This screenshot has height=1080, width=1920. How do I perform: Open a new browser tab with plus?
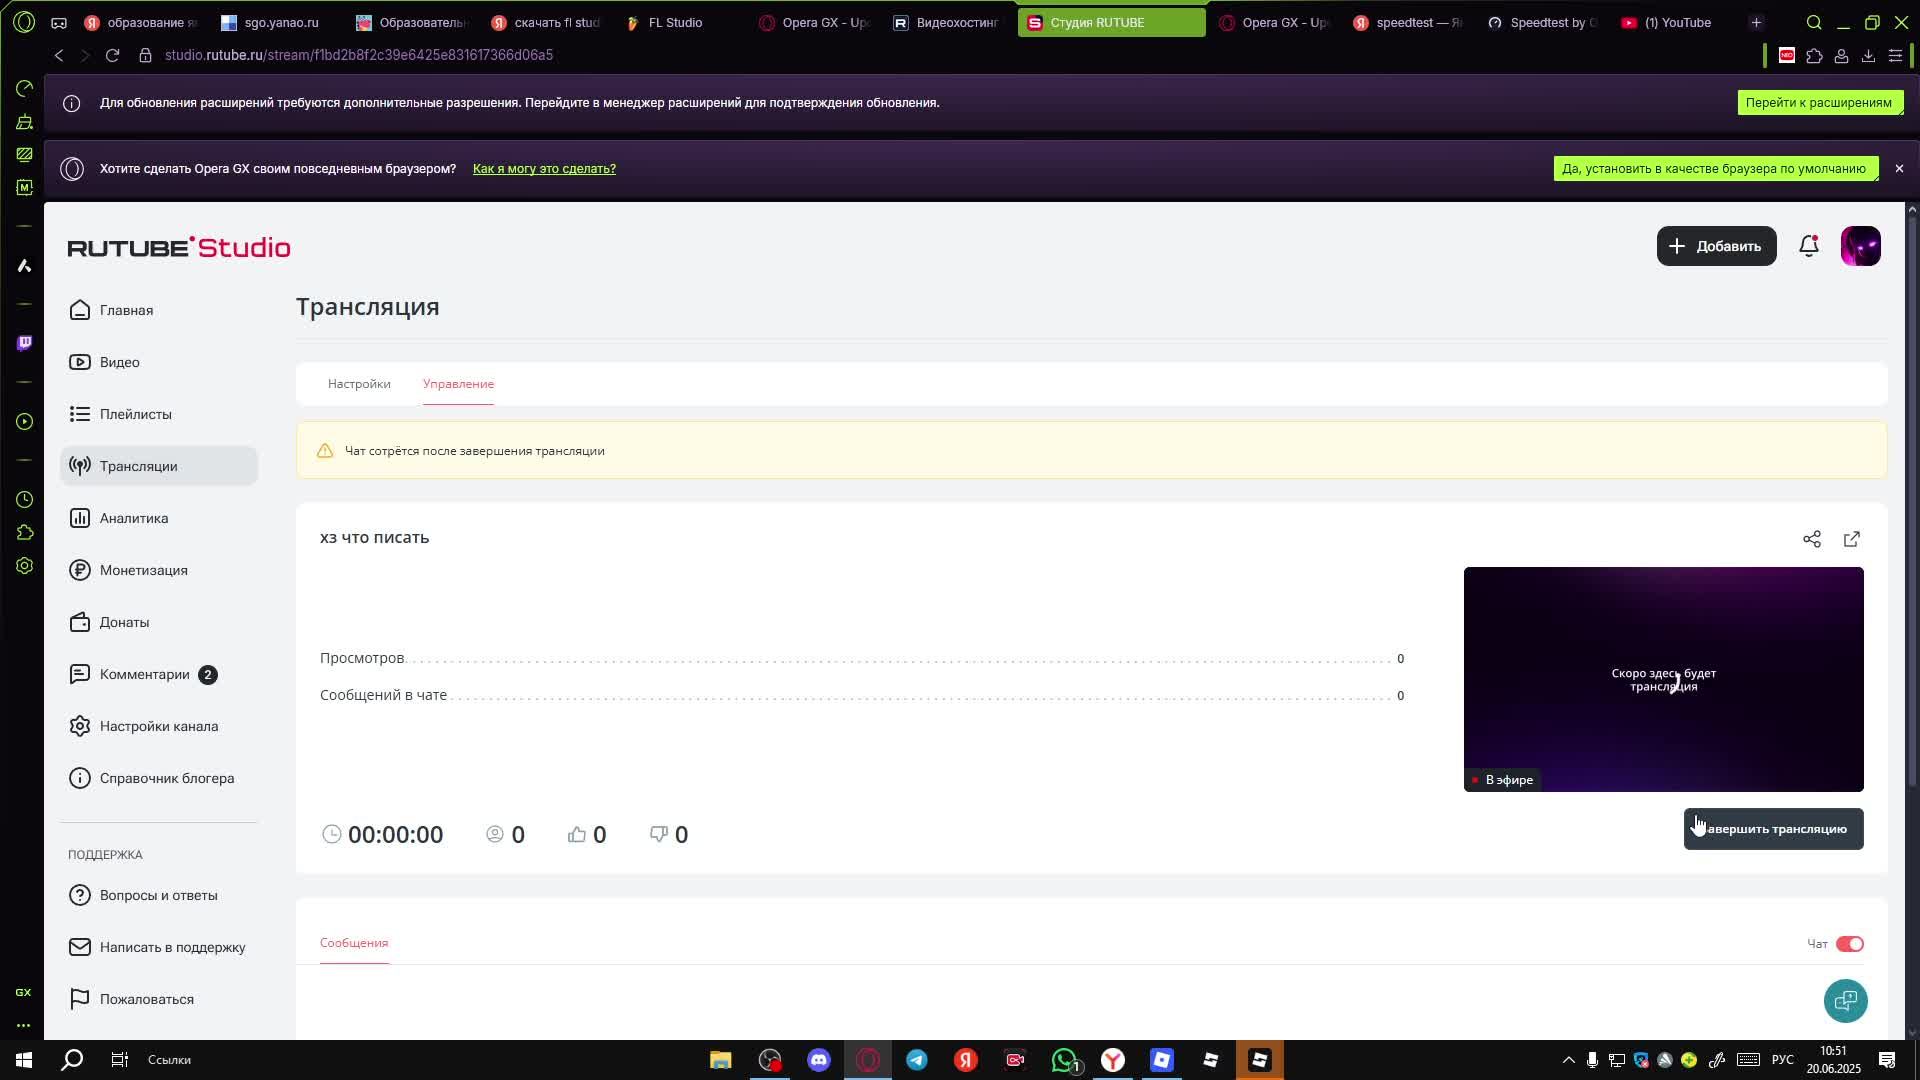(x=1756, y=22)
